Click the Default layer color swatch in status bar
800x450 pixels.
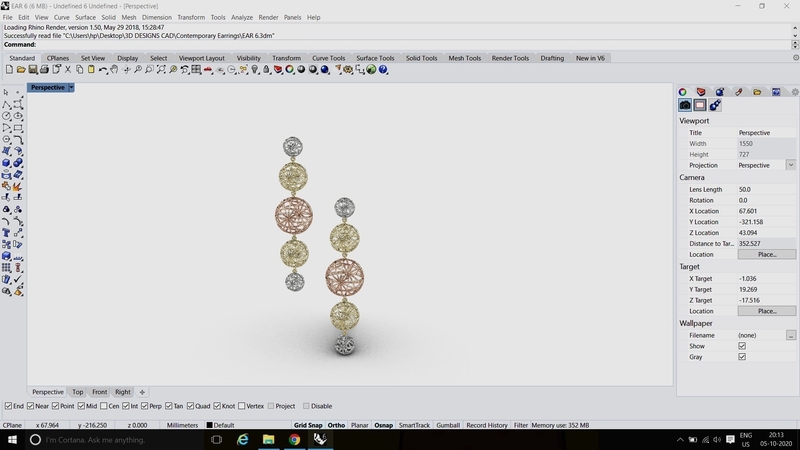point(209,425)
